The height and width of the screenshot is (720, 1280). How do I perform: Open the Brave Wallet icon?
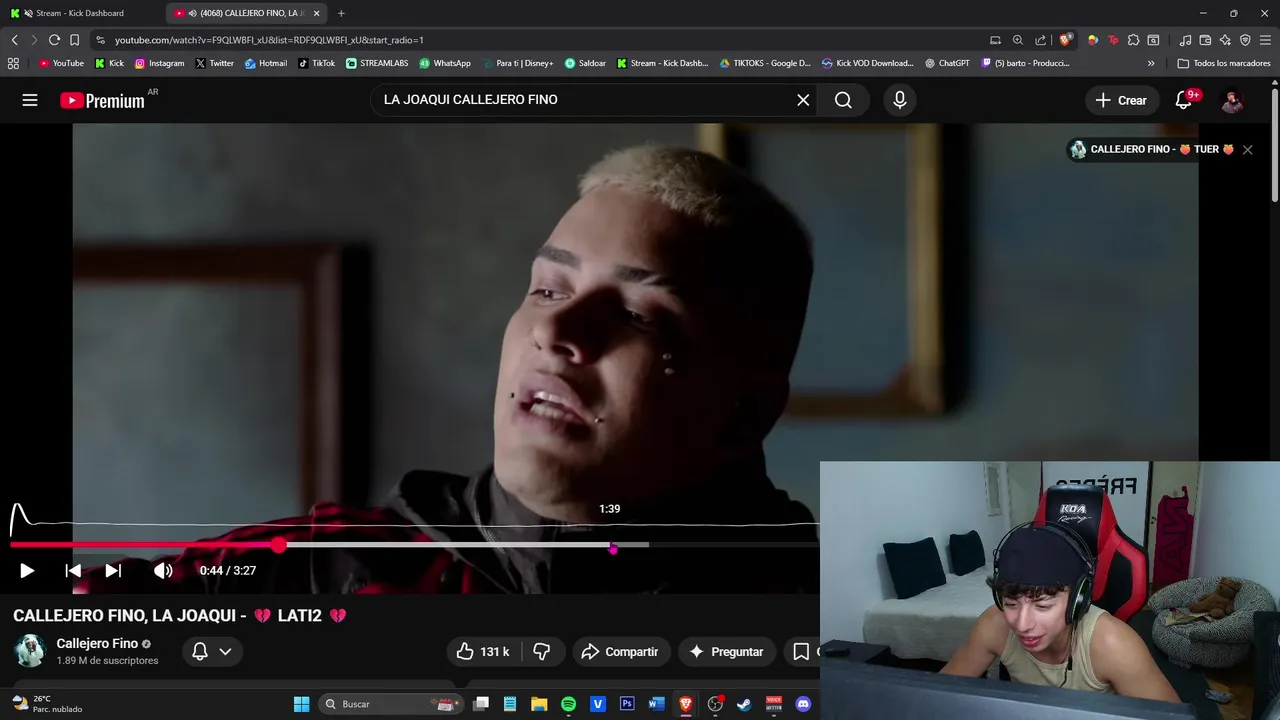click(x=1206, y=40)
